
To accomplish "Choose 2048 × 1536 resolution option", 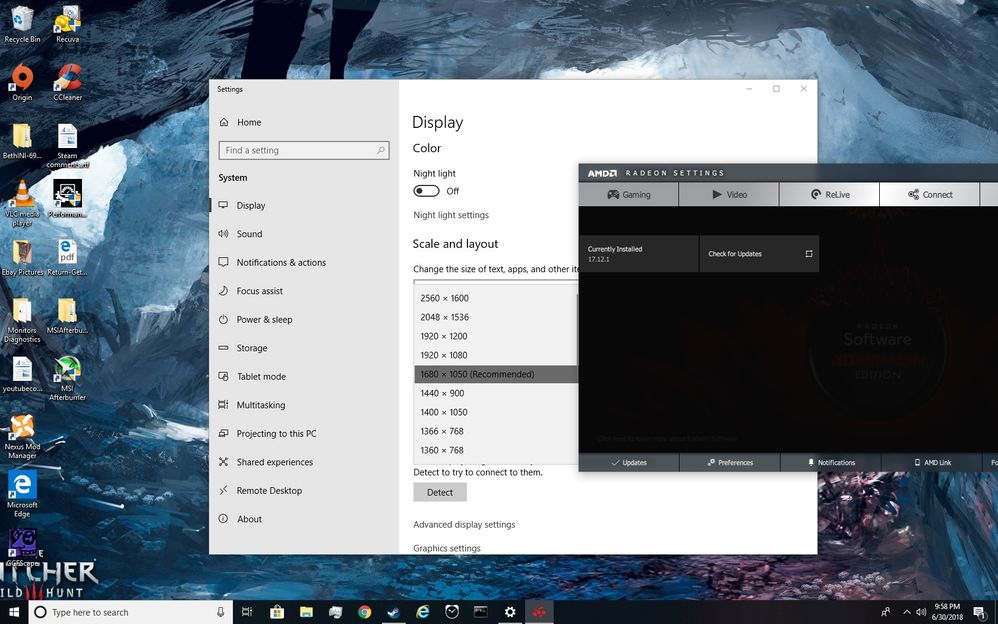I will tap(496, 317).
